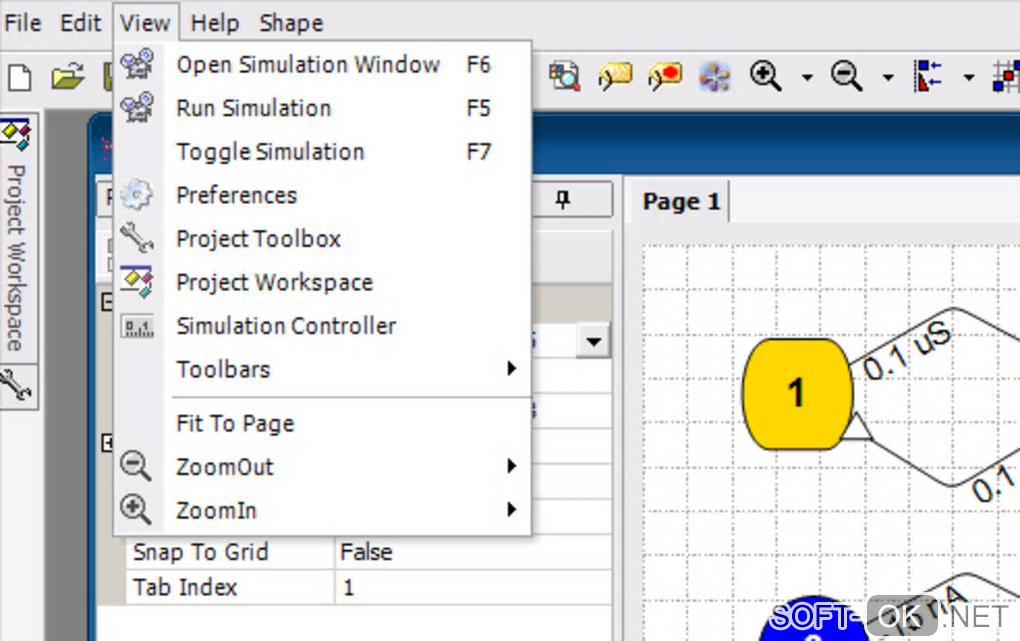1020x641 pixels.
Task: Select Project Workspace in View menu
Action: pyautogui.click(x=323, y=282)
